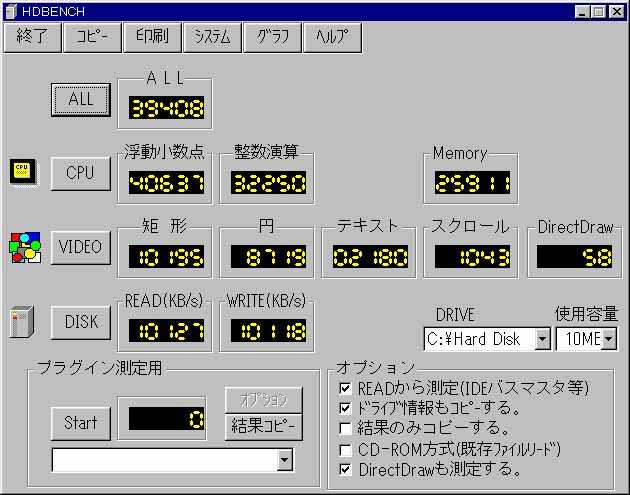
Task: Open the 使用容量 10MB dropdown arrow
Action: tap(609, 339)
